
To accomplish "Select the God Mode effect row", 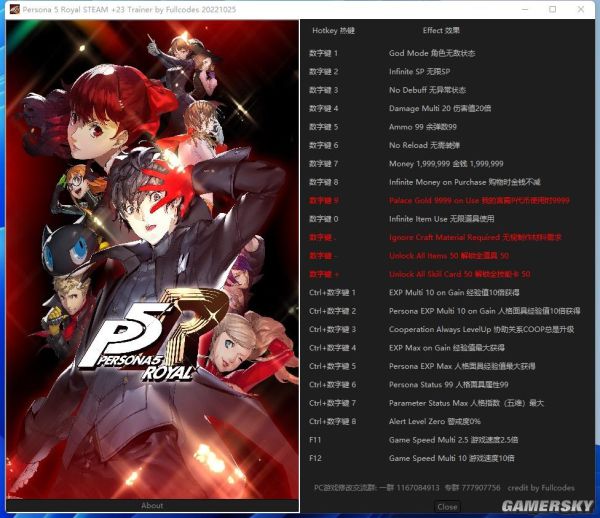I will (x=432, y=53).
